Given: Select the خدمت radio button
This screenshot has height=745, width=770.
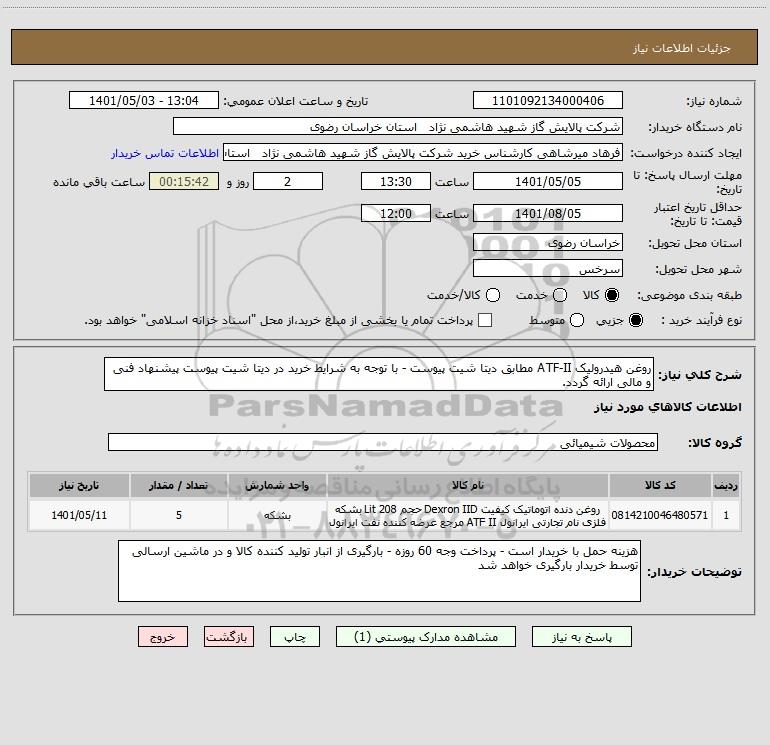Looking at the screenshot, I should (560, 295).
